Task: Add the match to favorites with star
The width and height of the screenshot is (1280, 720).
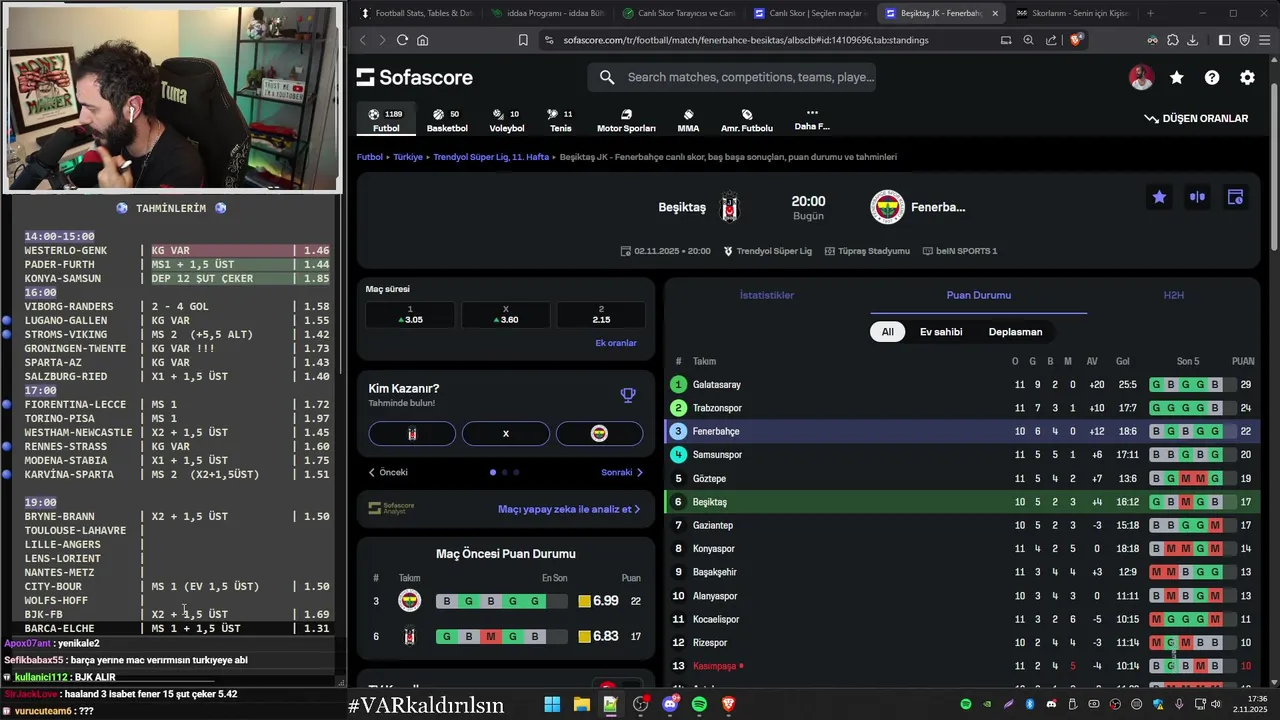Action: pos(1159,197)
